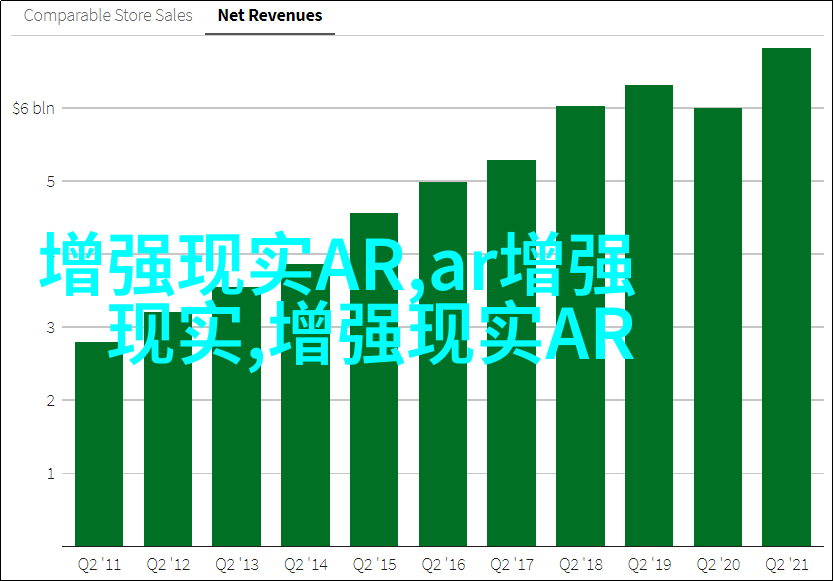Click the $6 bln axis label

[34, 109]
